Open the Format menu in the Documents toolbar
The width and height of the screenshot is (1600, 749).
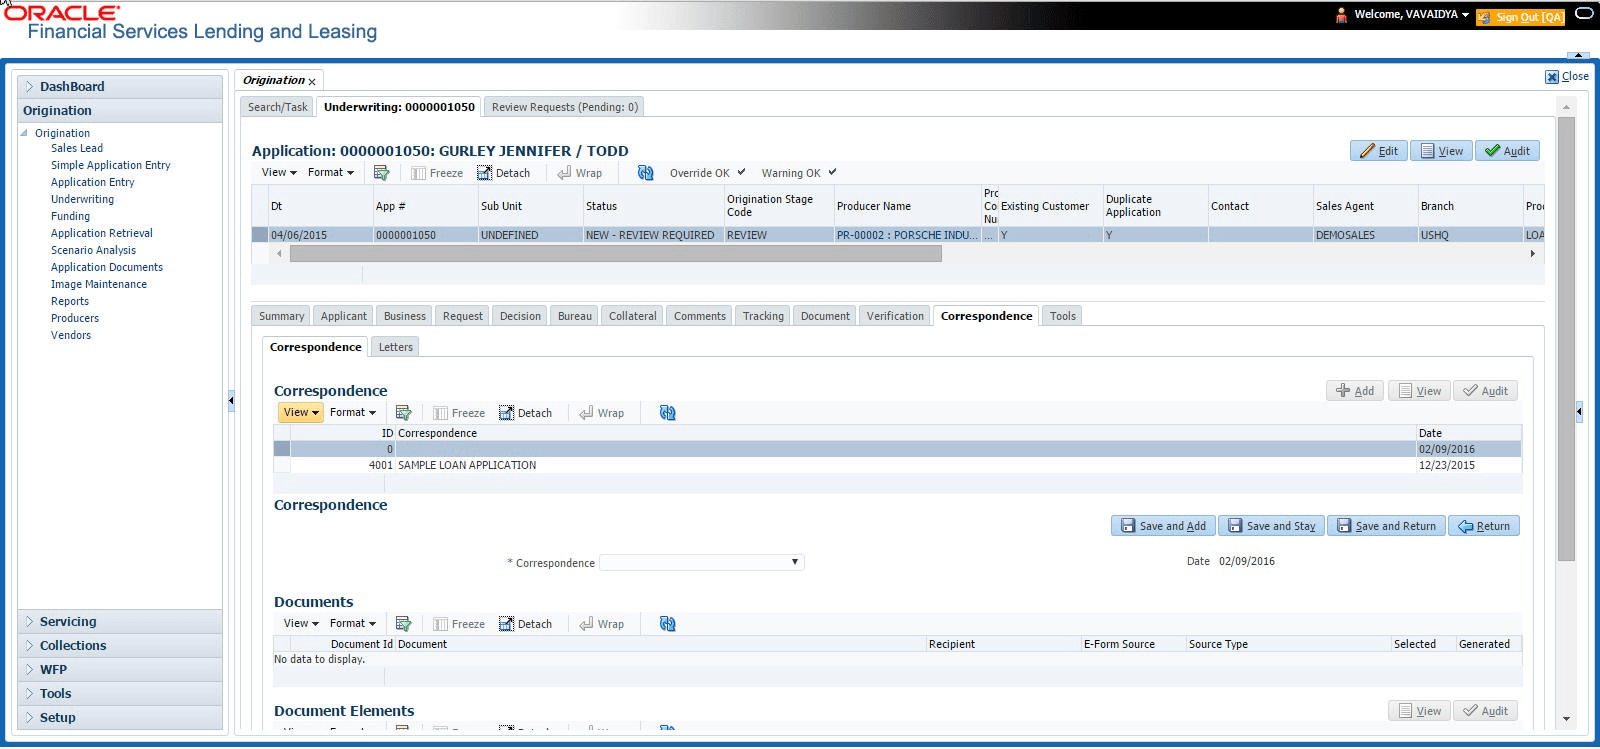353,623
